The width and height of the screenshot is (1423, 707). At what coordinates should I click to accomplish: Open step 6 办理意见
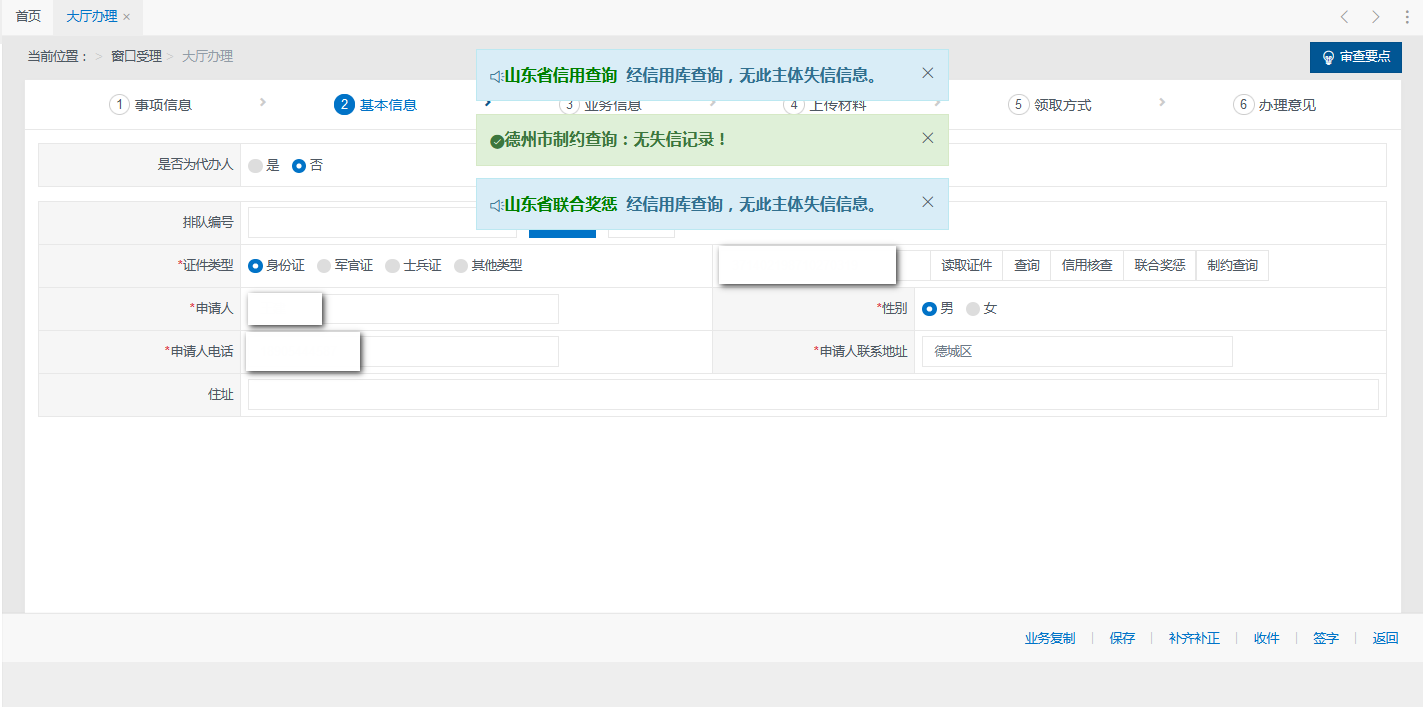(x=1275, y=105)
